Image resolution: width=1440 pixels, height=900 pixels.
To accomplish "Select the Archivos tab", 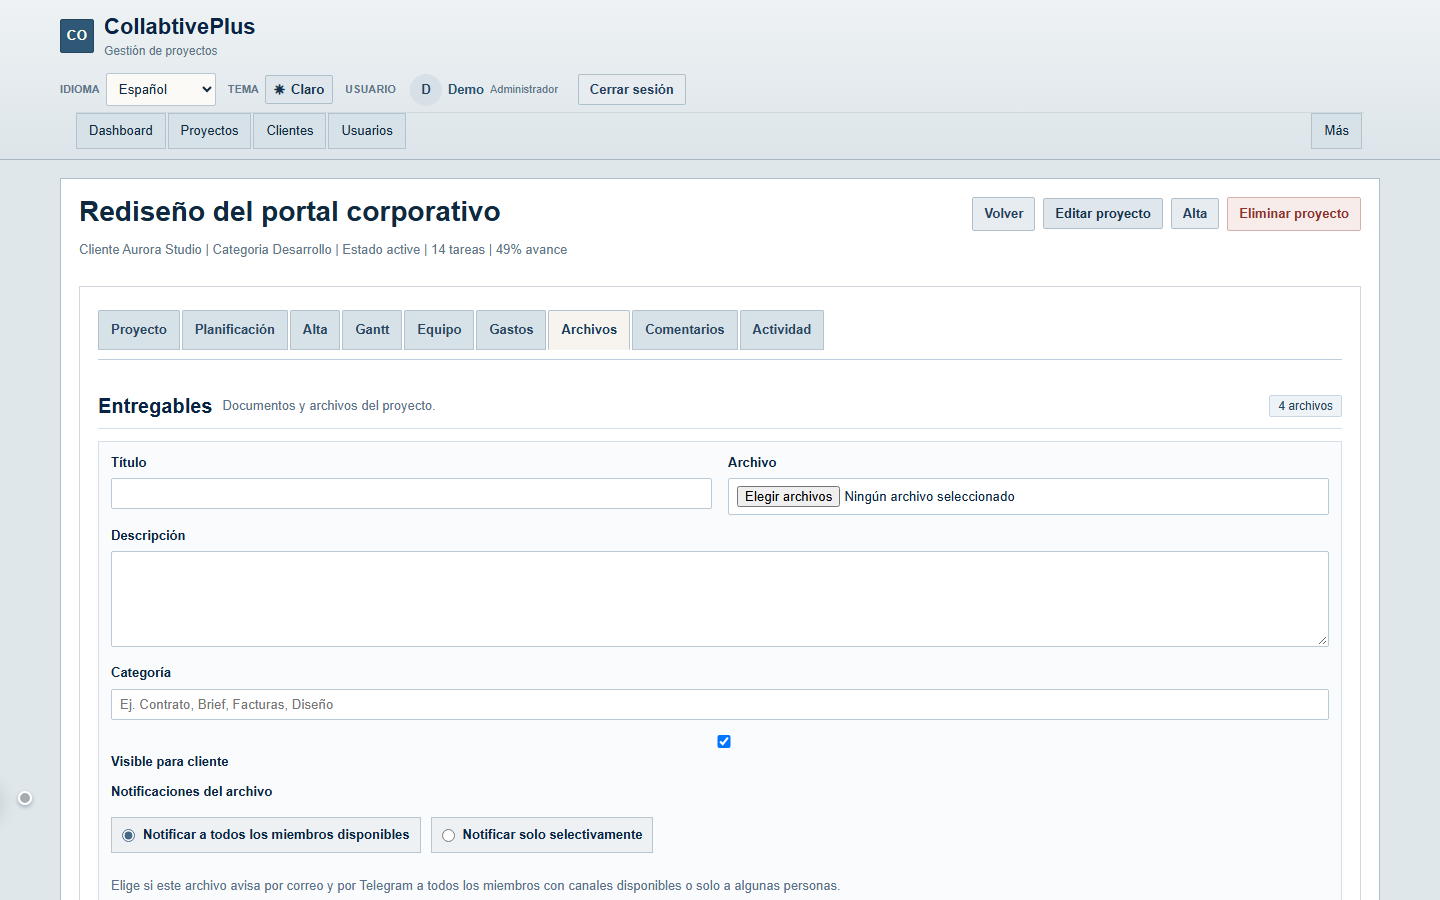I will pyautogui.click(x=589, y=330).
